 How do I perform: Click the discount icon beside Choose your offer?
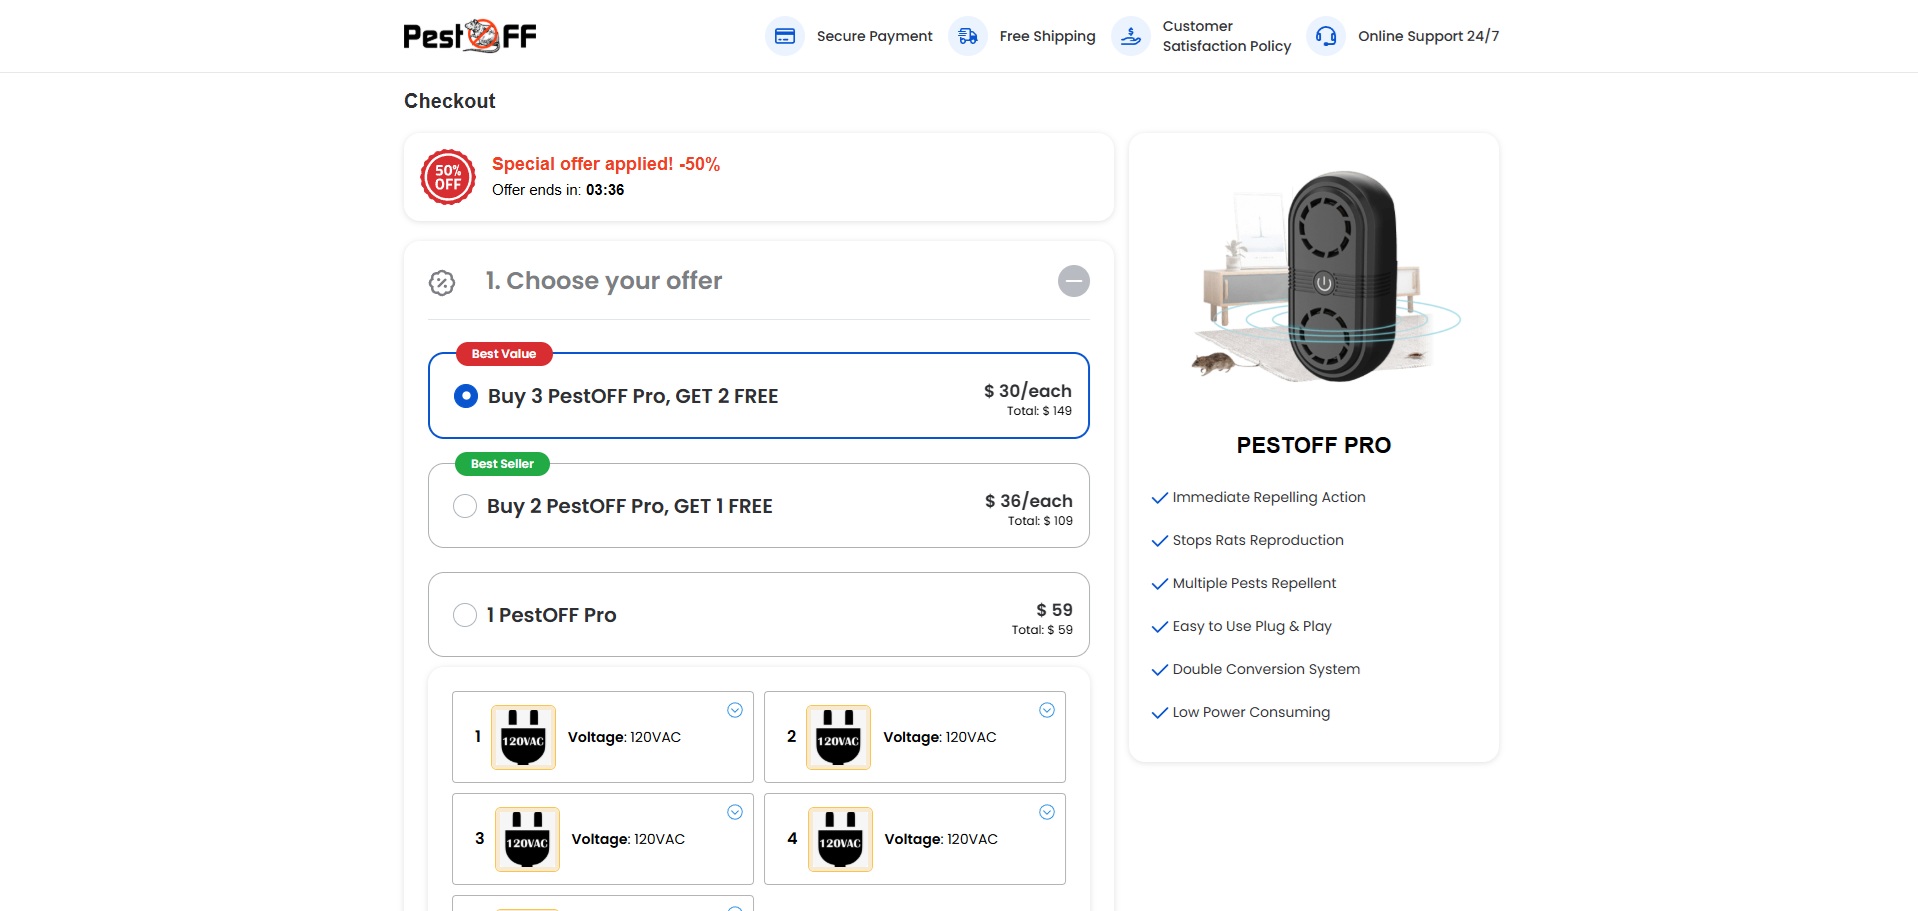(442, 283)
